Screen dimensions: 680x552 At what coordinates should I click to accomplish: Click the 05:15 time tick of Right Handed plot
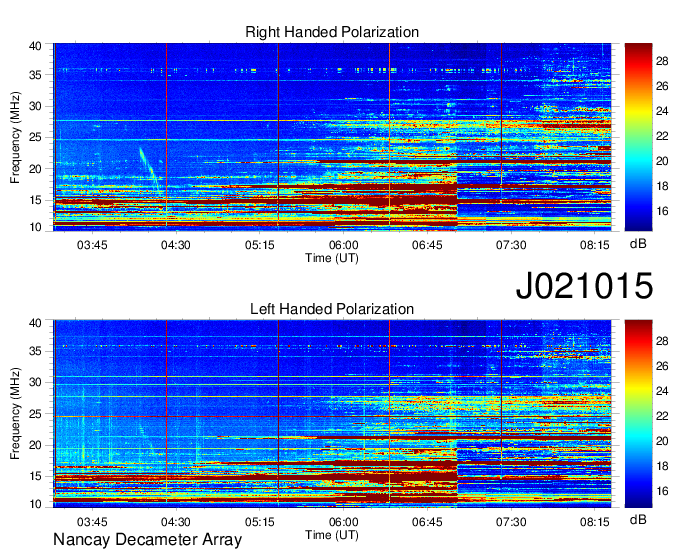[259, 245]
